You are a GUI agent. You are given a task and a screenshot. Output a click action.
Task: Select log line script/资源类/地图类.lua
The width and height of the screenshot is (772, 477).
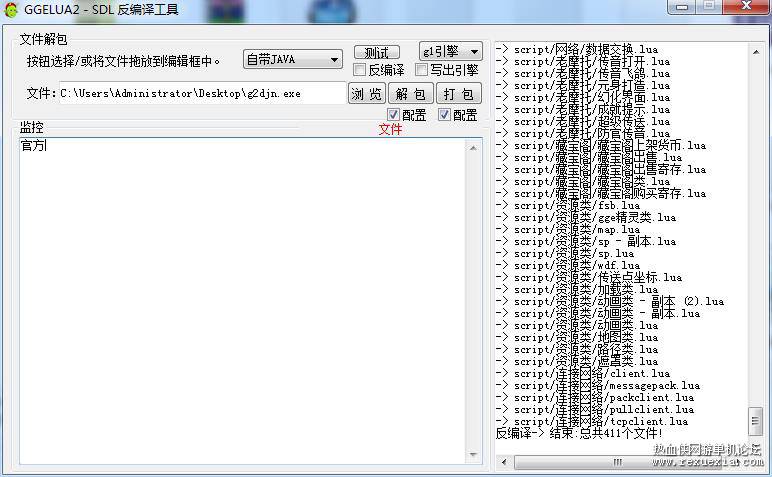point(577,338)
